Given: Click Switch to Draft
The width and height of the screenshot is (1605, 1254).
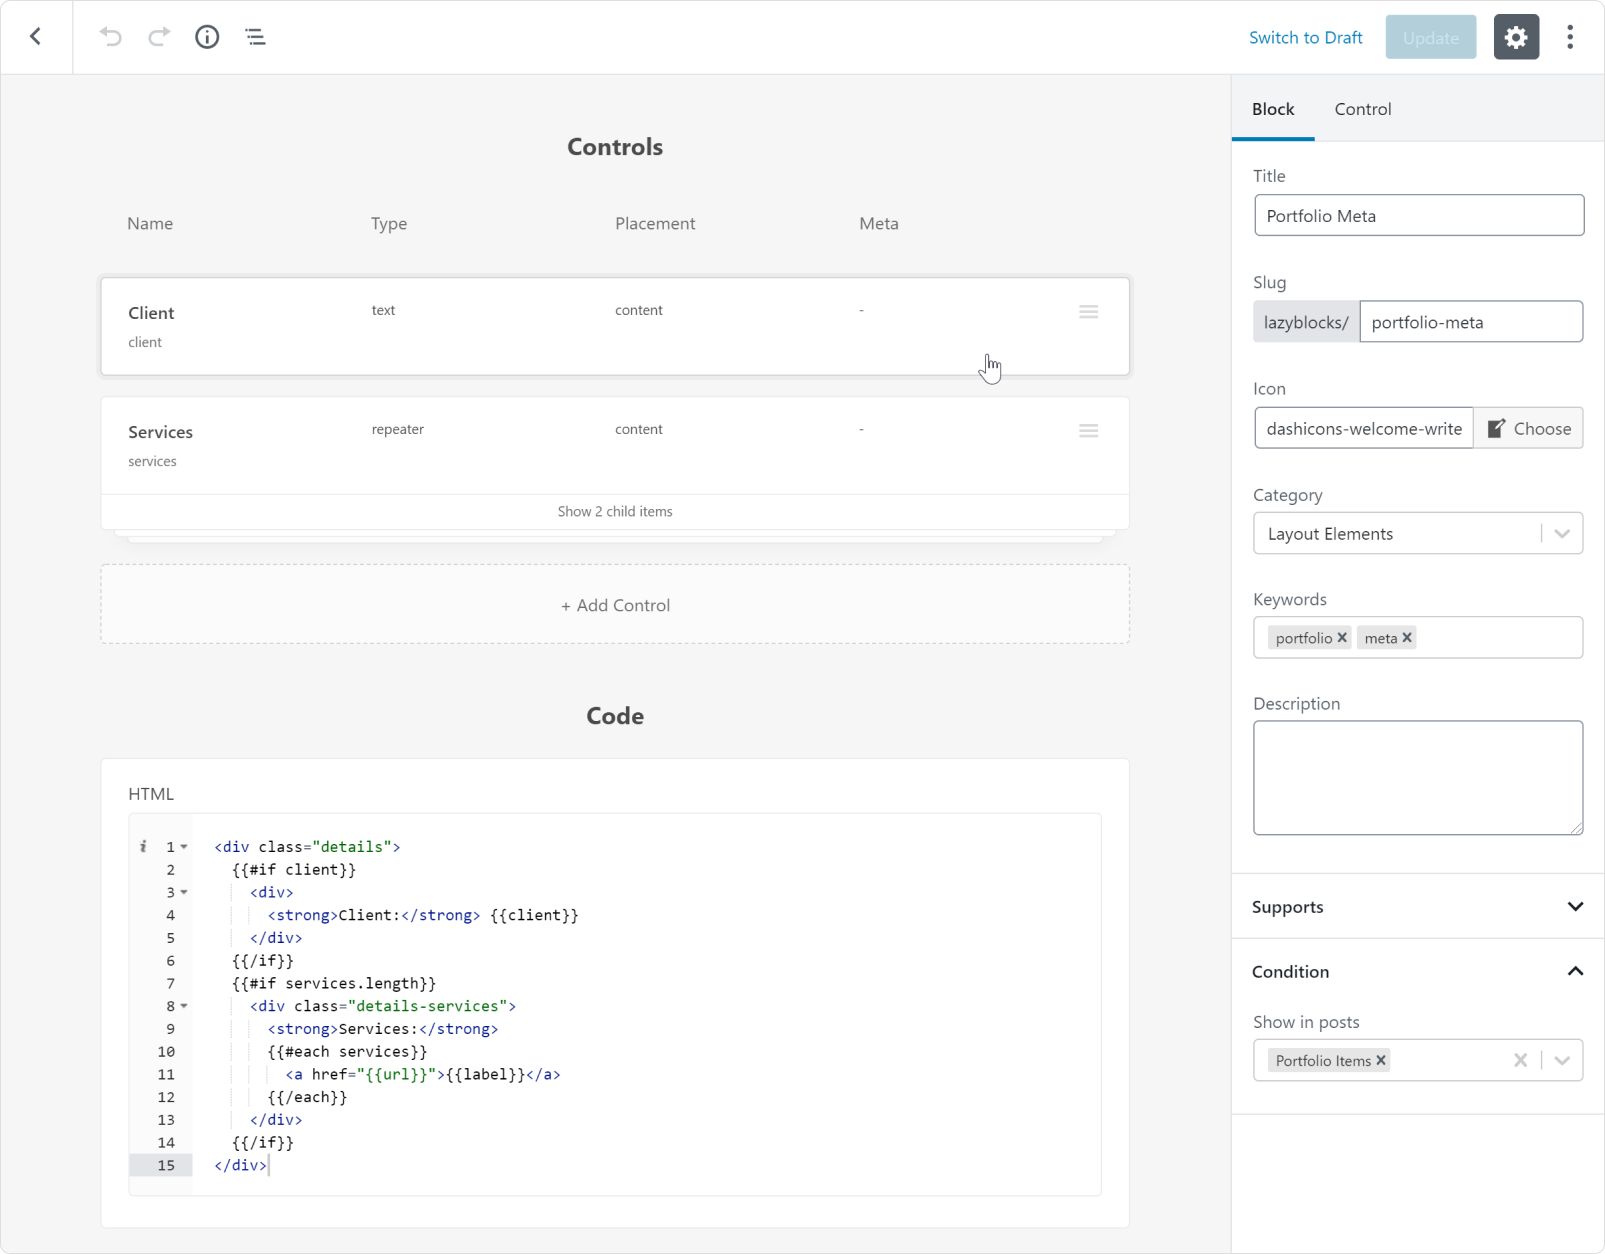Looking at the screenshot, I should click(1306, 37).
